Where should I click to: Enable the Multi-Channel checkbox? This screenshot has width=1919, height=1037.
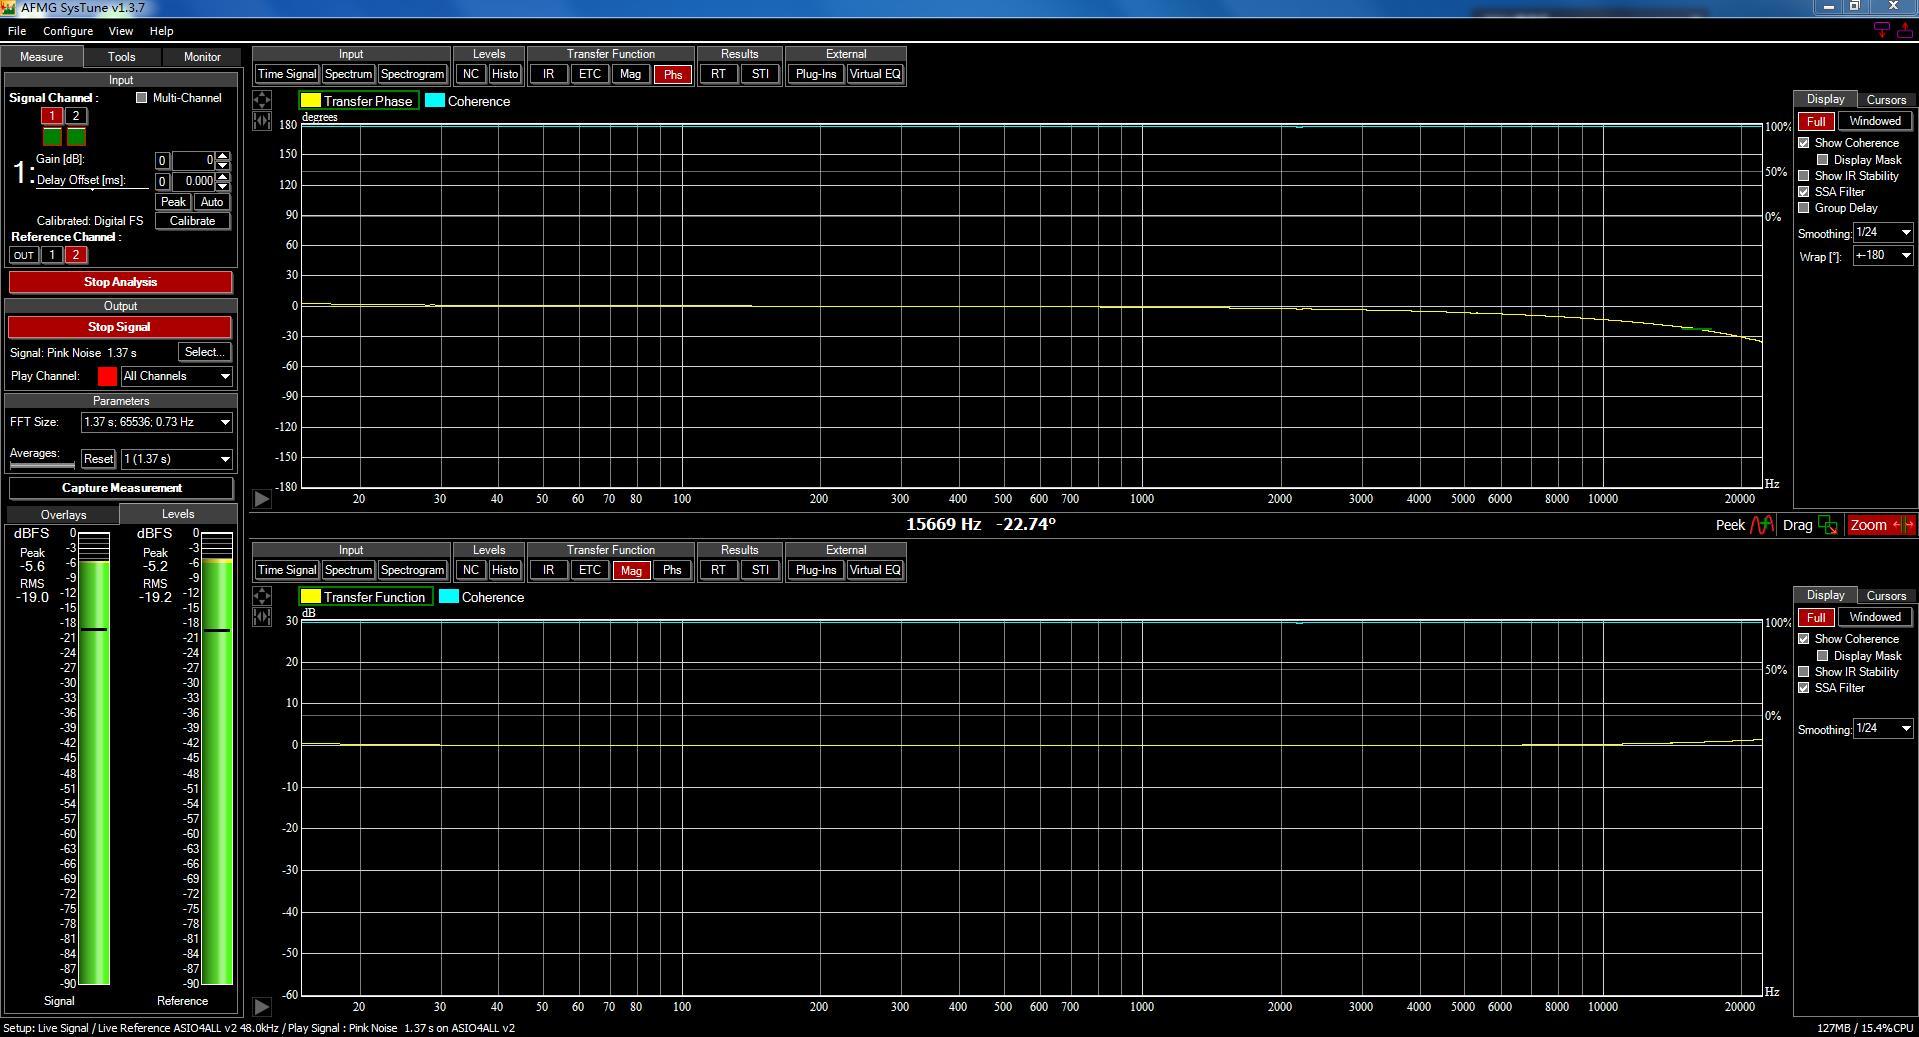[142, 98]
